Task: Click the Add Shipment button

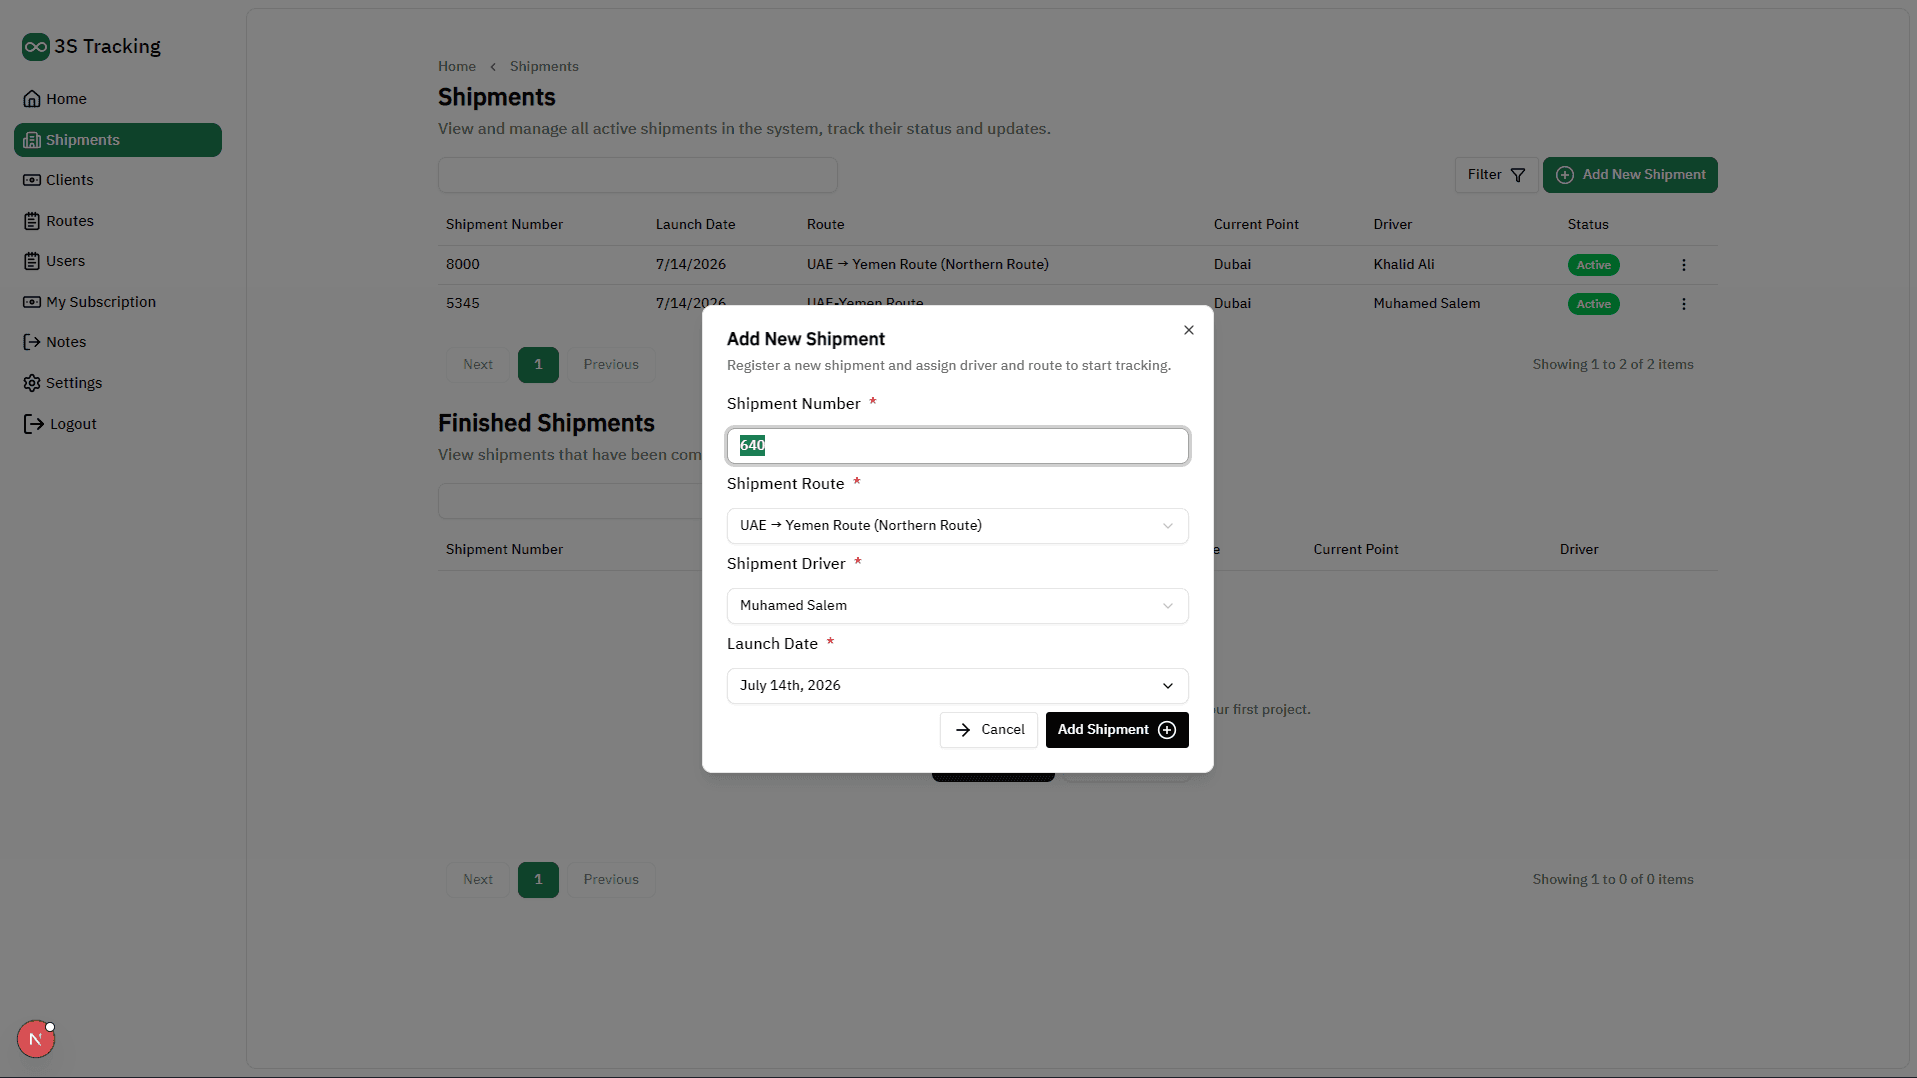Action: 1117,730
